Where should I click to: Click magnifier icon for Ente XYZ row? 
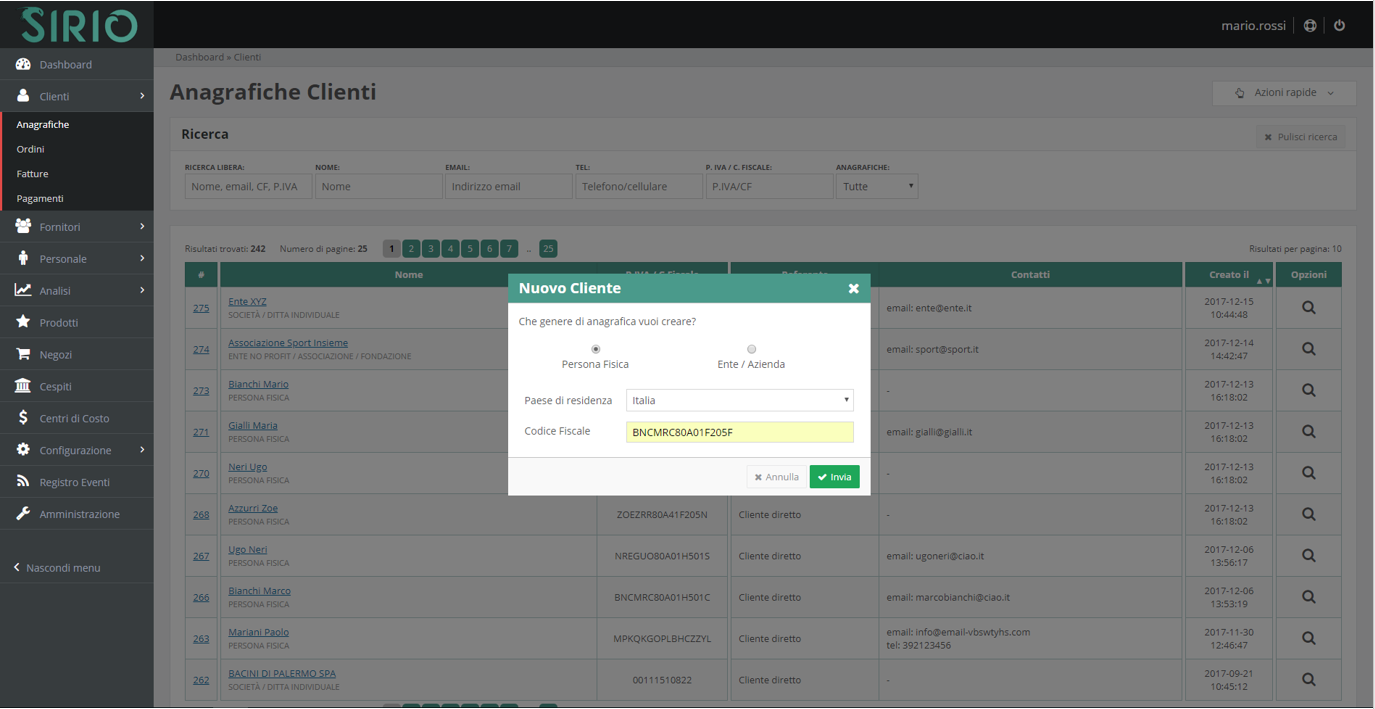pyautogui.click(x=1308, y=308)
